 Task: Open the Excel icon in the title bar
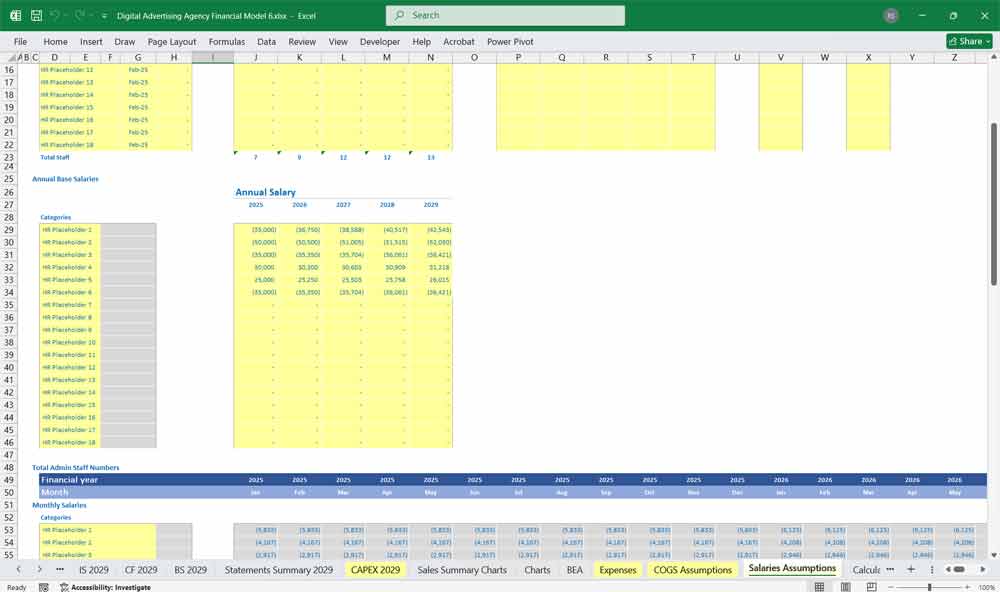[14, 15]
